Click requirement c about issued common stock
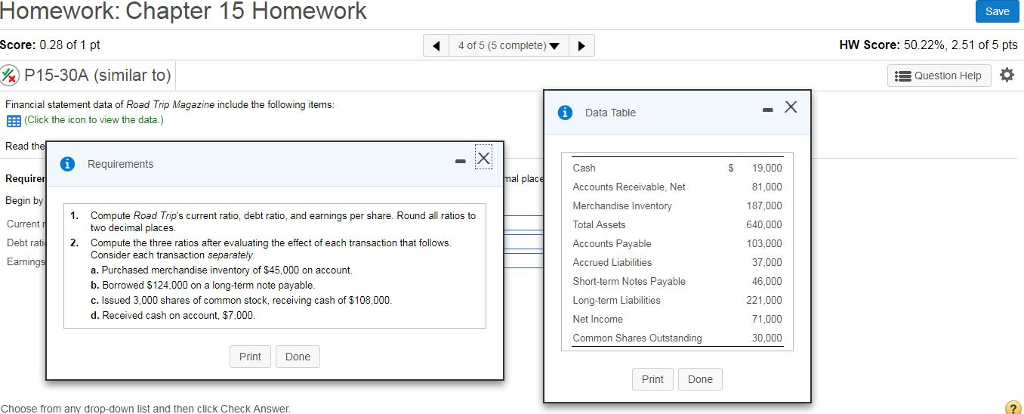 [x=242, y=300]
